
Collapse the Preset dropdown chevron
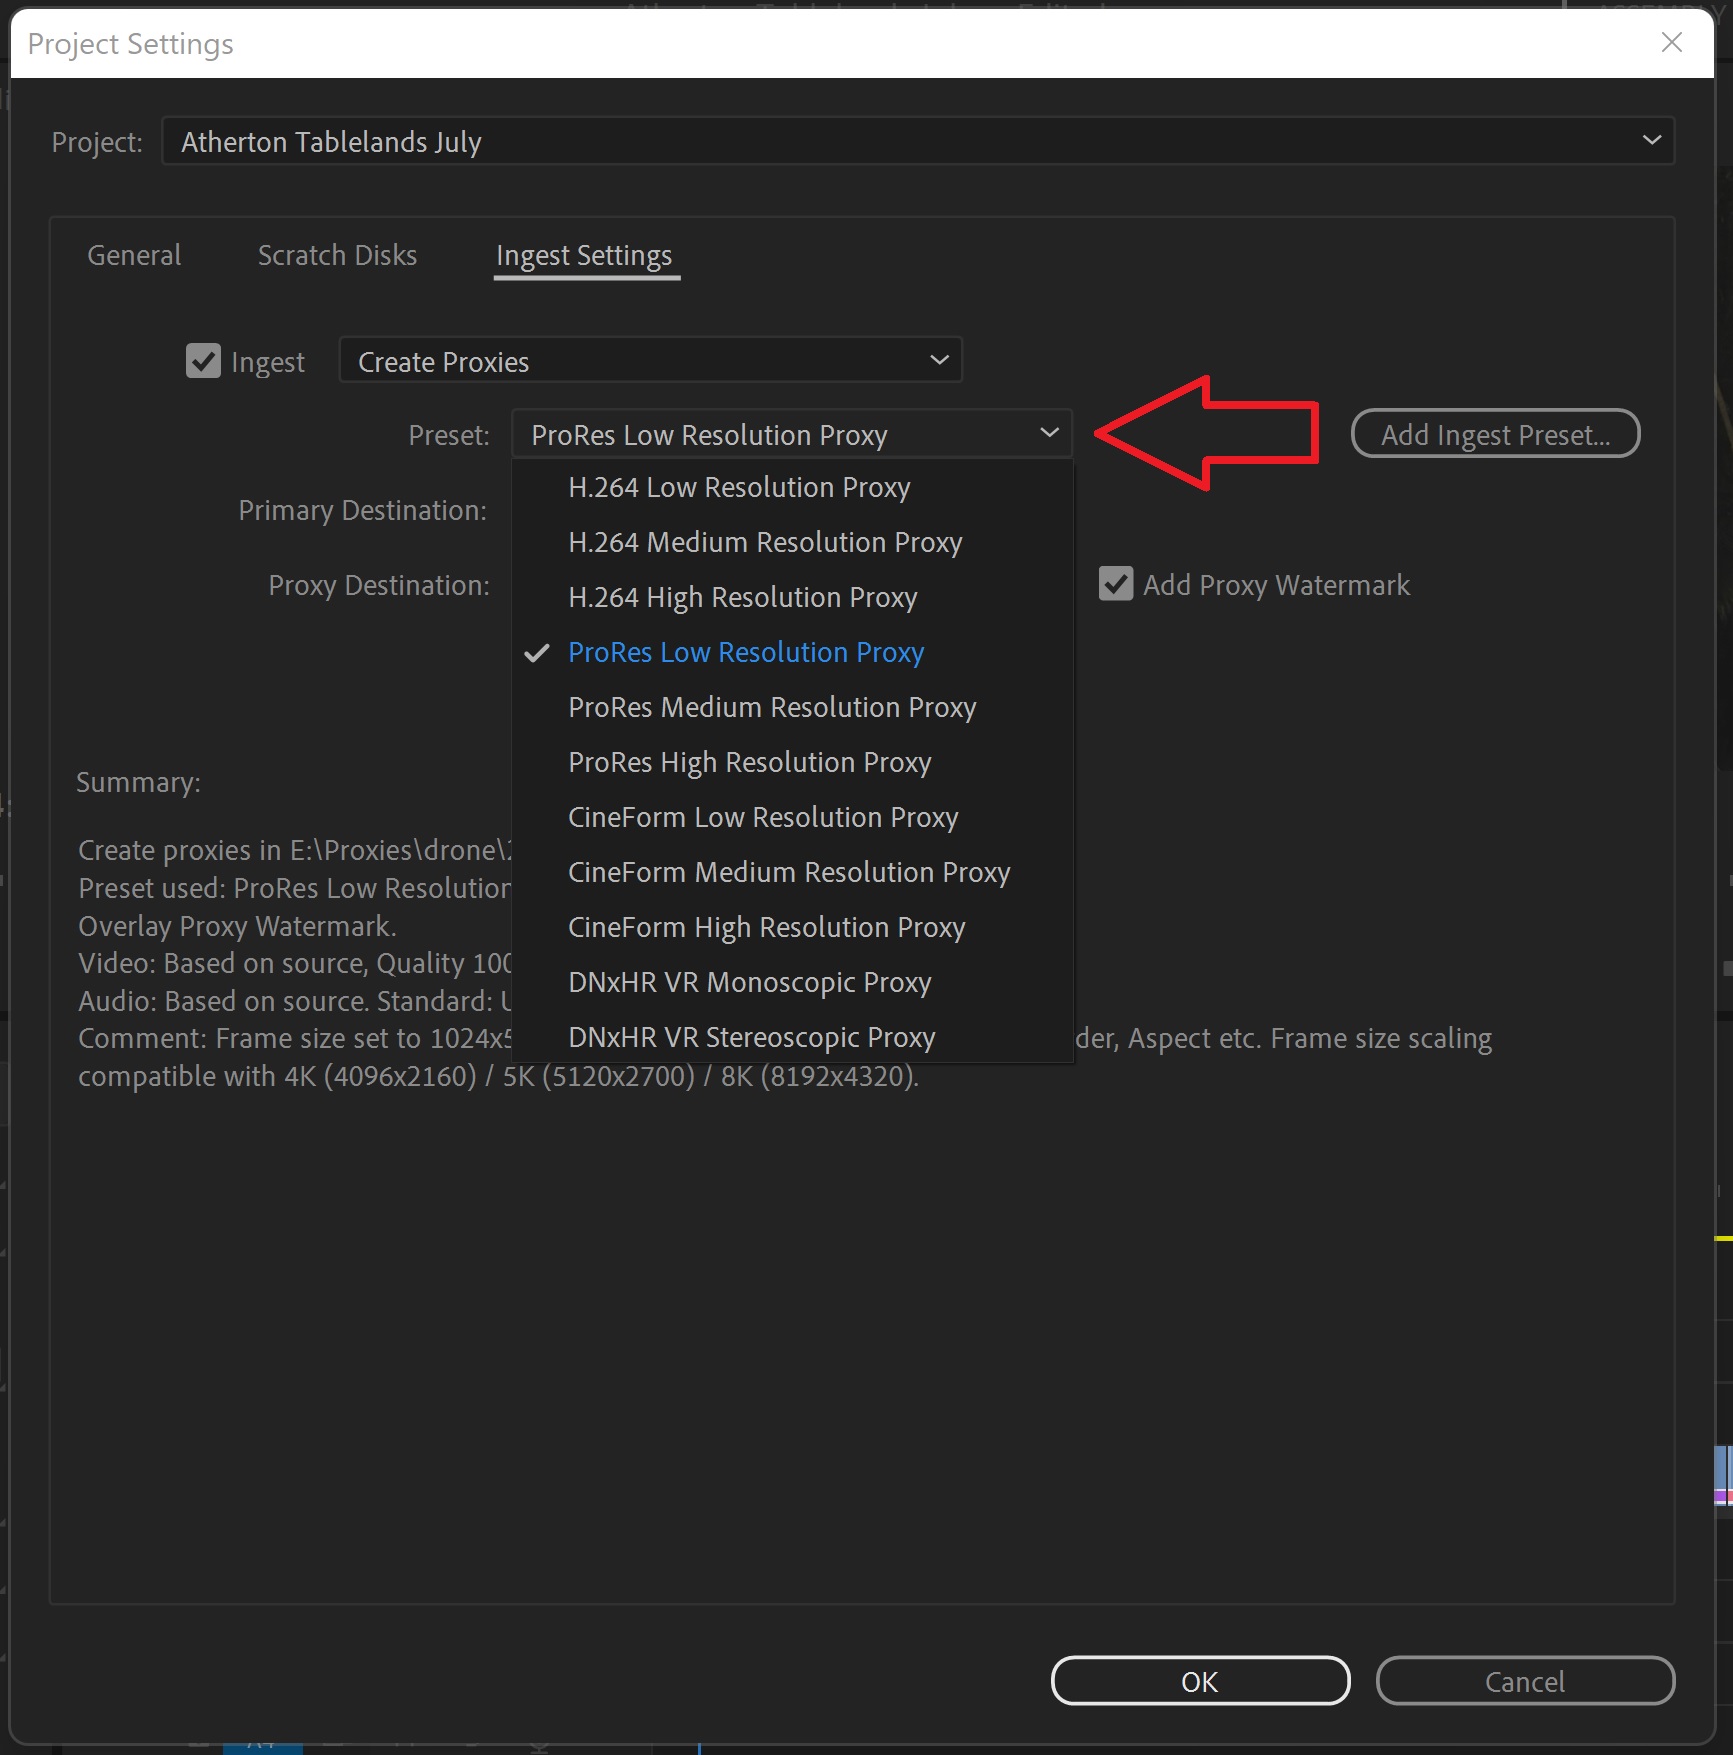tap(1048, 433)
